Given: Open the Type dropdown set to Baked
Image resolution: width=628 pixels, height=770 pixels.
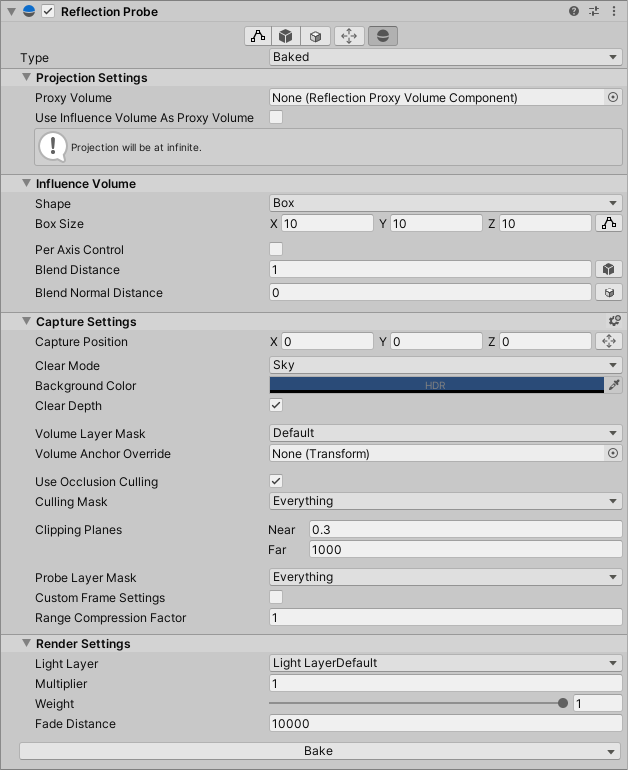Looking at the screenshot, I should (445, 57).
